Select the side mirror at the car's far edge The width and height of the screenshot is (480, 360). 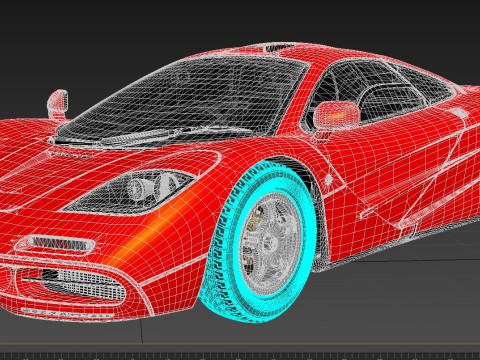tap(58, 104)
